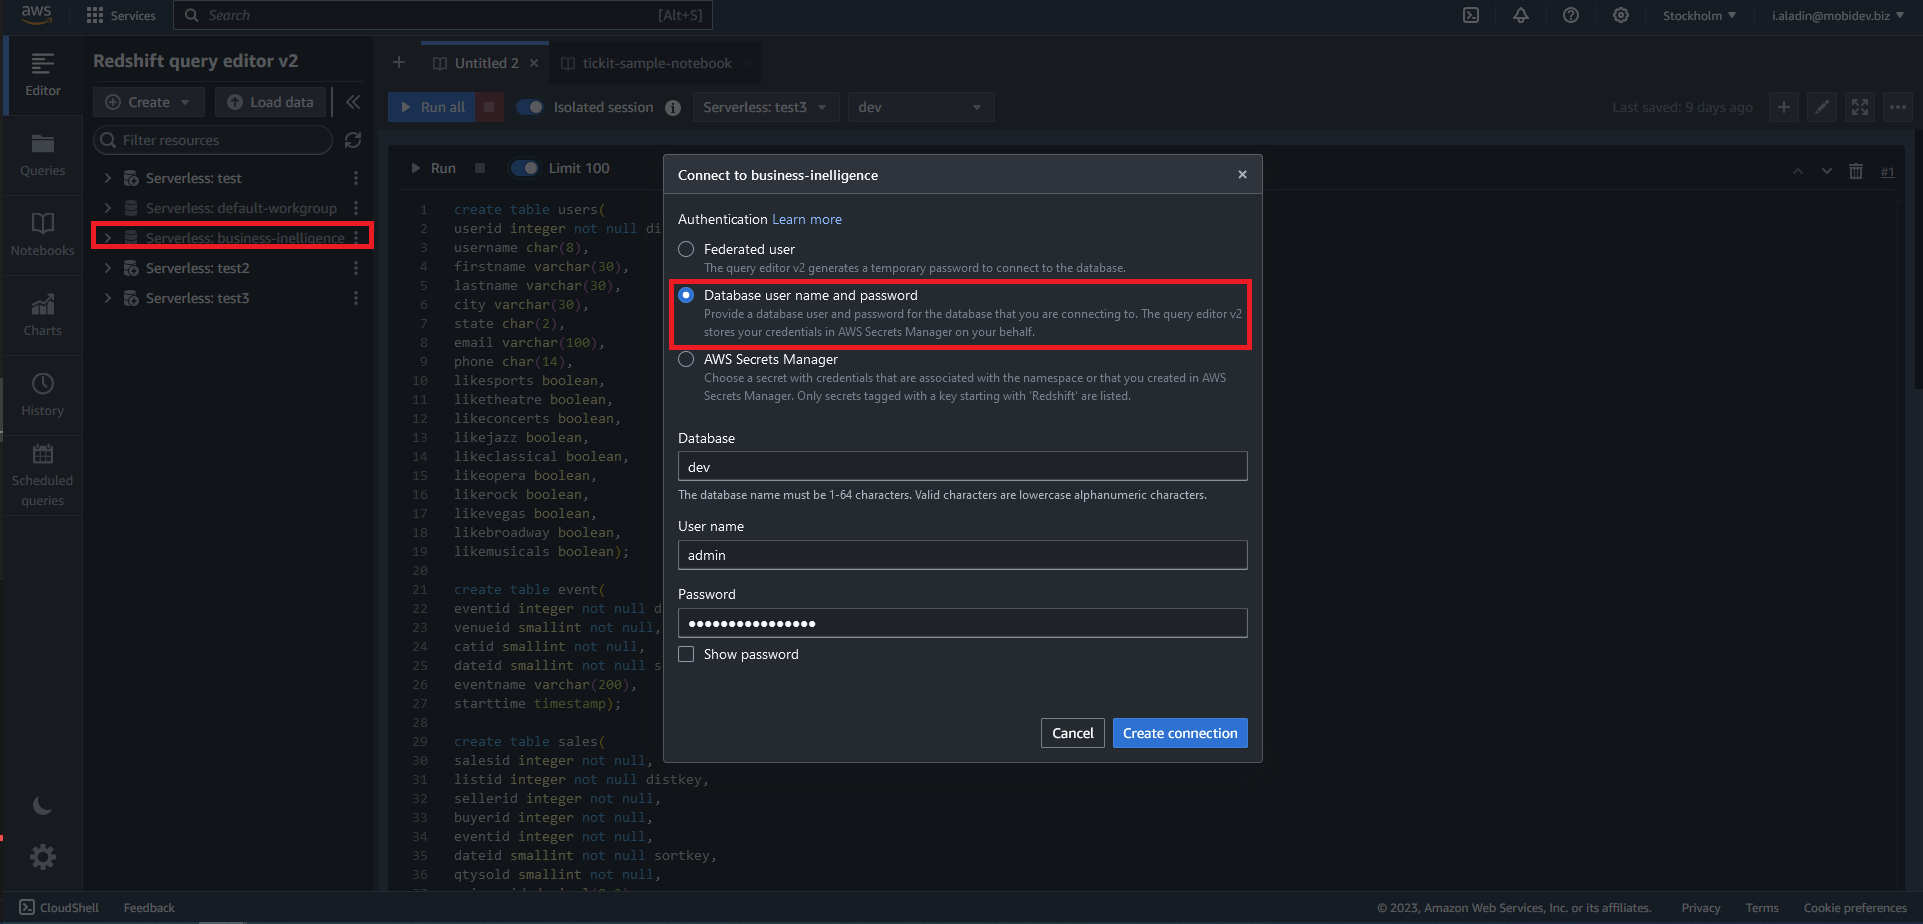Toggle Isolated session switch

pyautogui.click(x=529, y=107)
